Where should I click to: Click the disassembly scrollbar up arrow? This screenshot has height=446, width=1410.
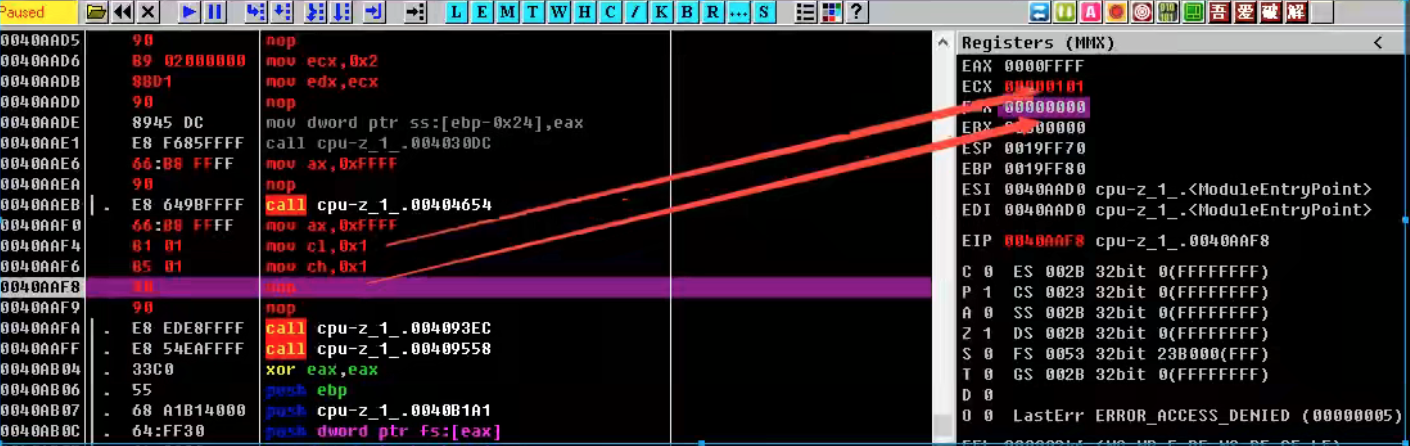tap(942, 43)
